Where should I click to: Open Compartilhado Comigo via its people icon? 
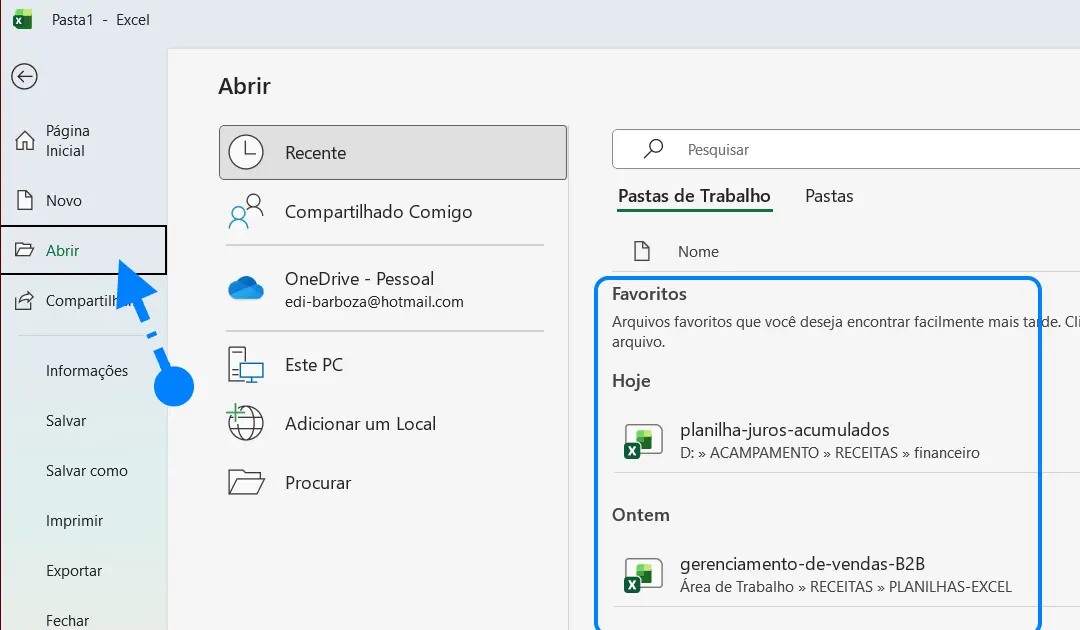tap(243, 212)
